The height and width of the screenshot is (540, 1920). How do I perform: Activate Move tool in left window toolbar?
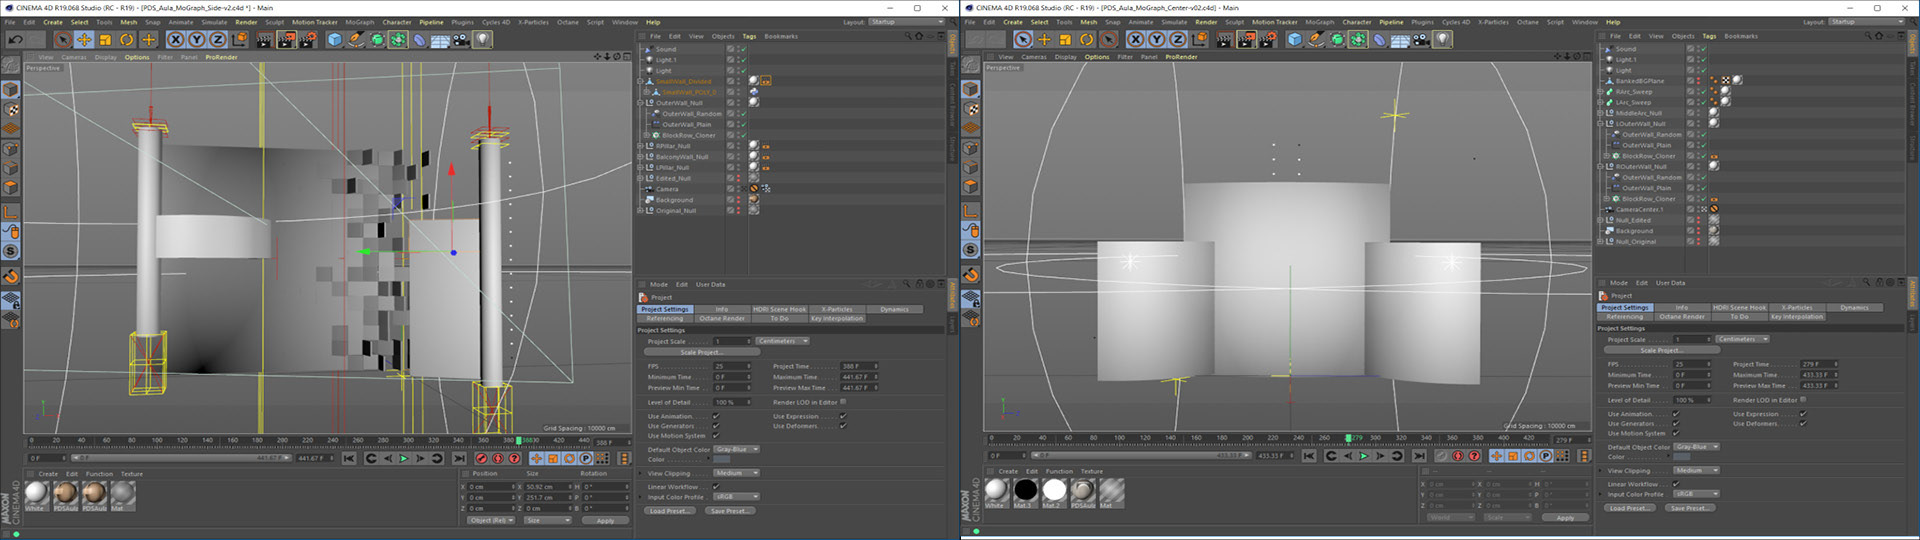pyautogui.click(x=84, y=40)
